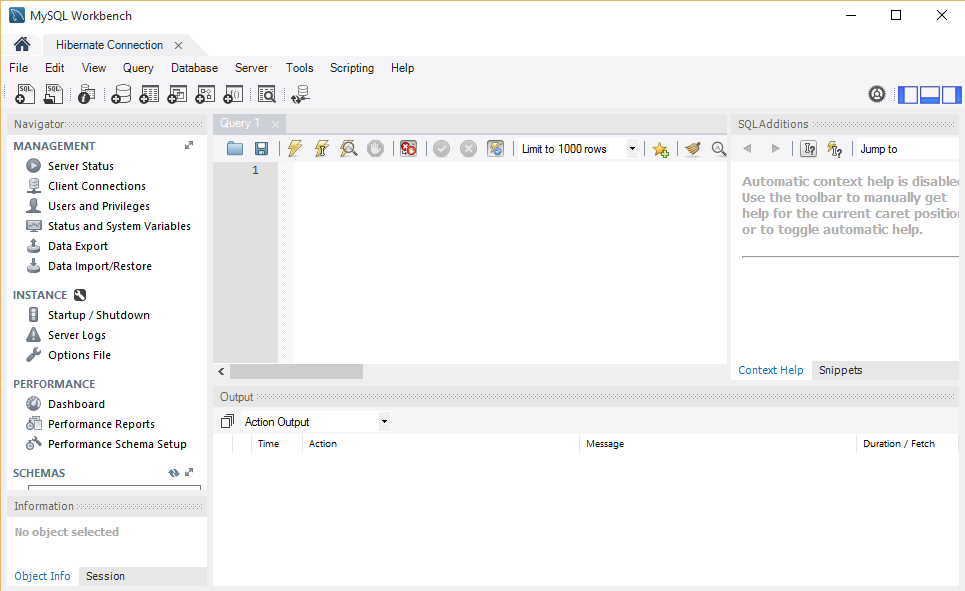
Task: Execute the SQL script with the lightning icon
Action: point(294,148)
